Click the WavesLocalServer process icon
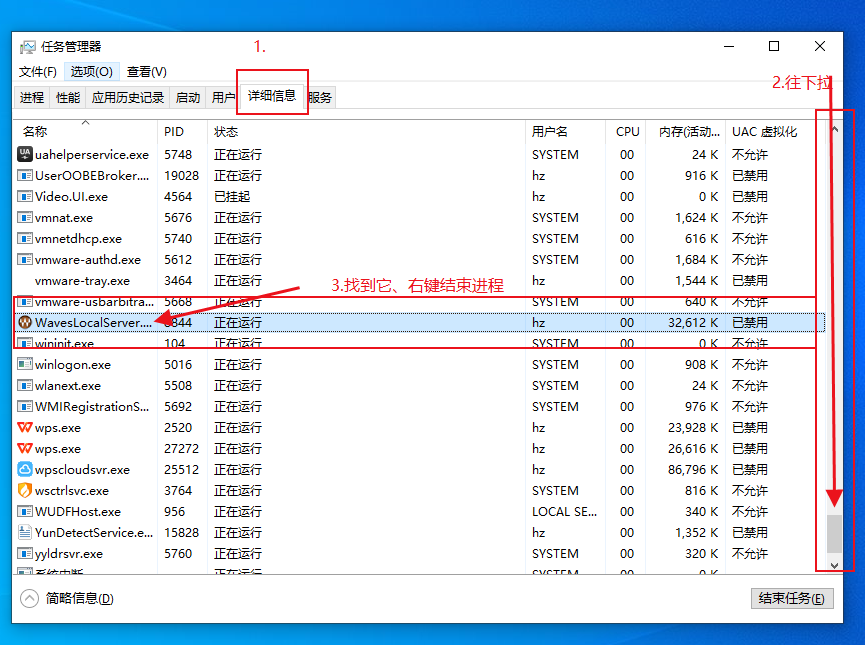The width and height of the screenshot is (865, 645). pos(25,322)
